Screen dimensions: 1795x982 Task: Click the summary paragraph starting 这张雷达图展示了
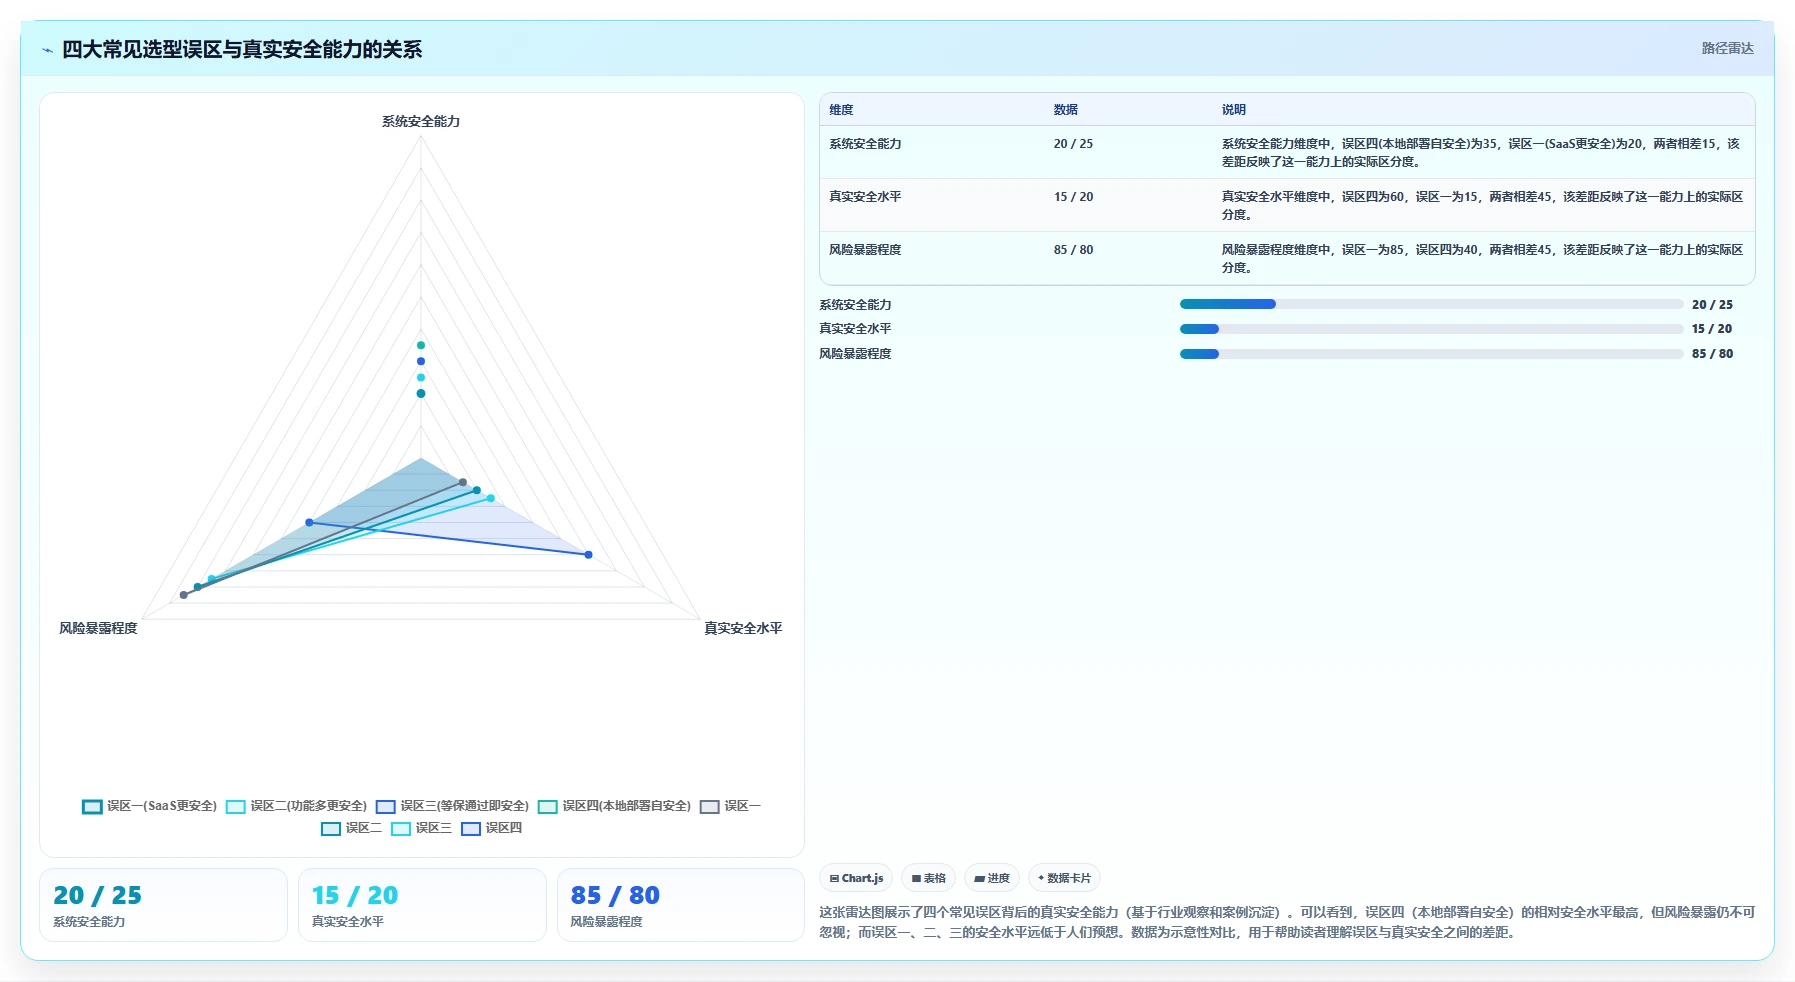pos(1287,922)
